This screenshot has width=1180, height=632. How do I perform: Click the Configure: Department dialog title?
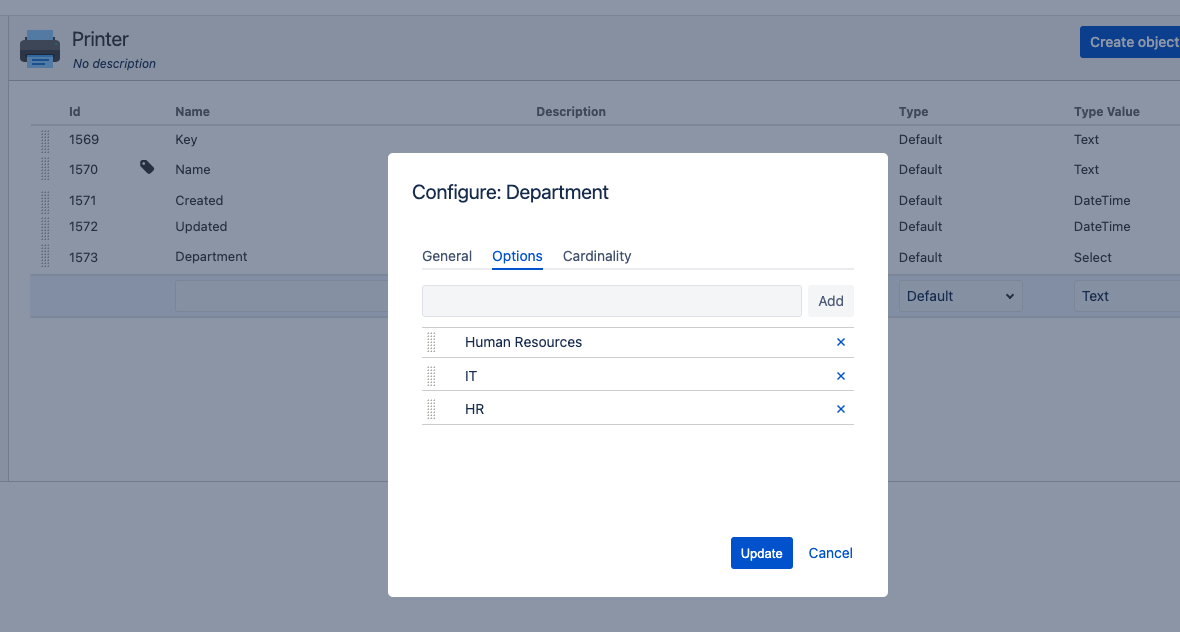pyautogui.click(x=510, y=193)
